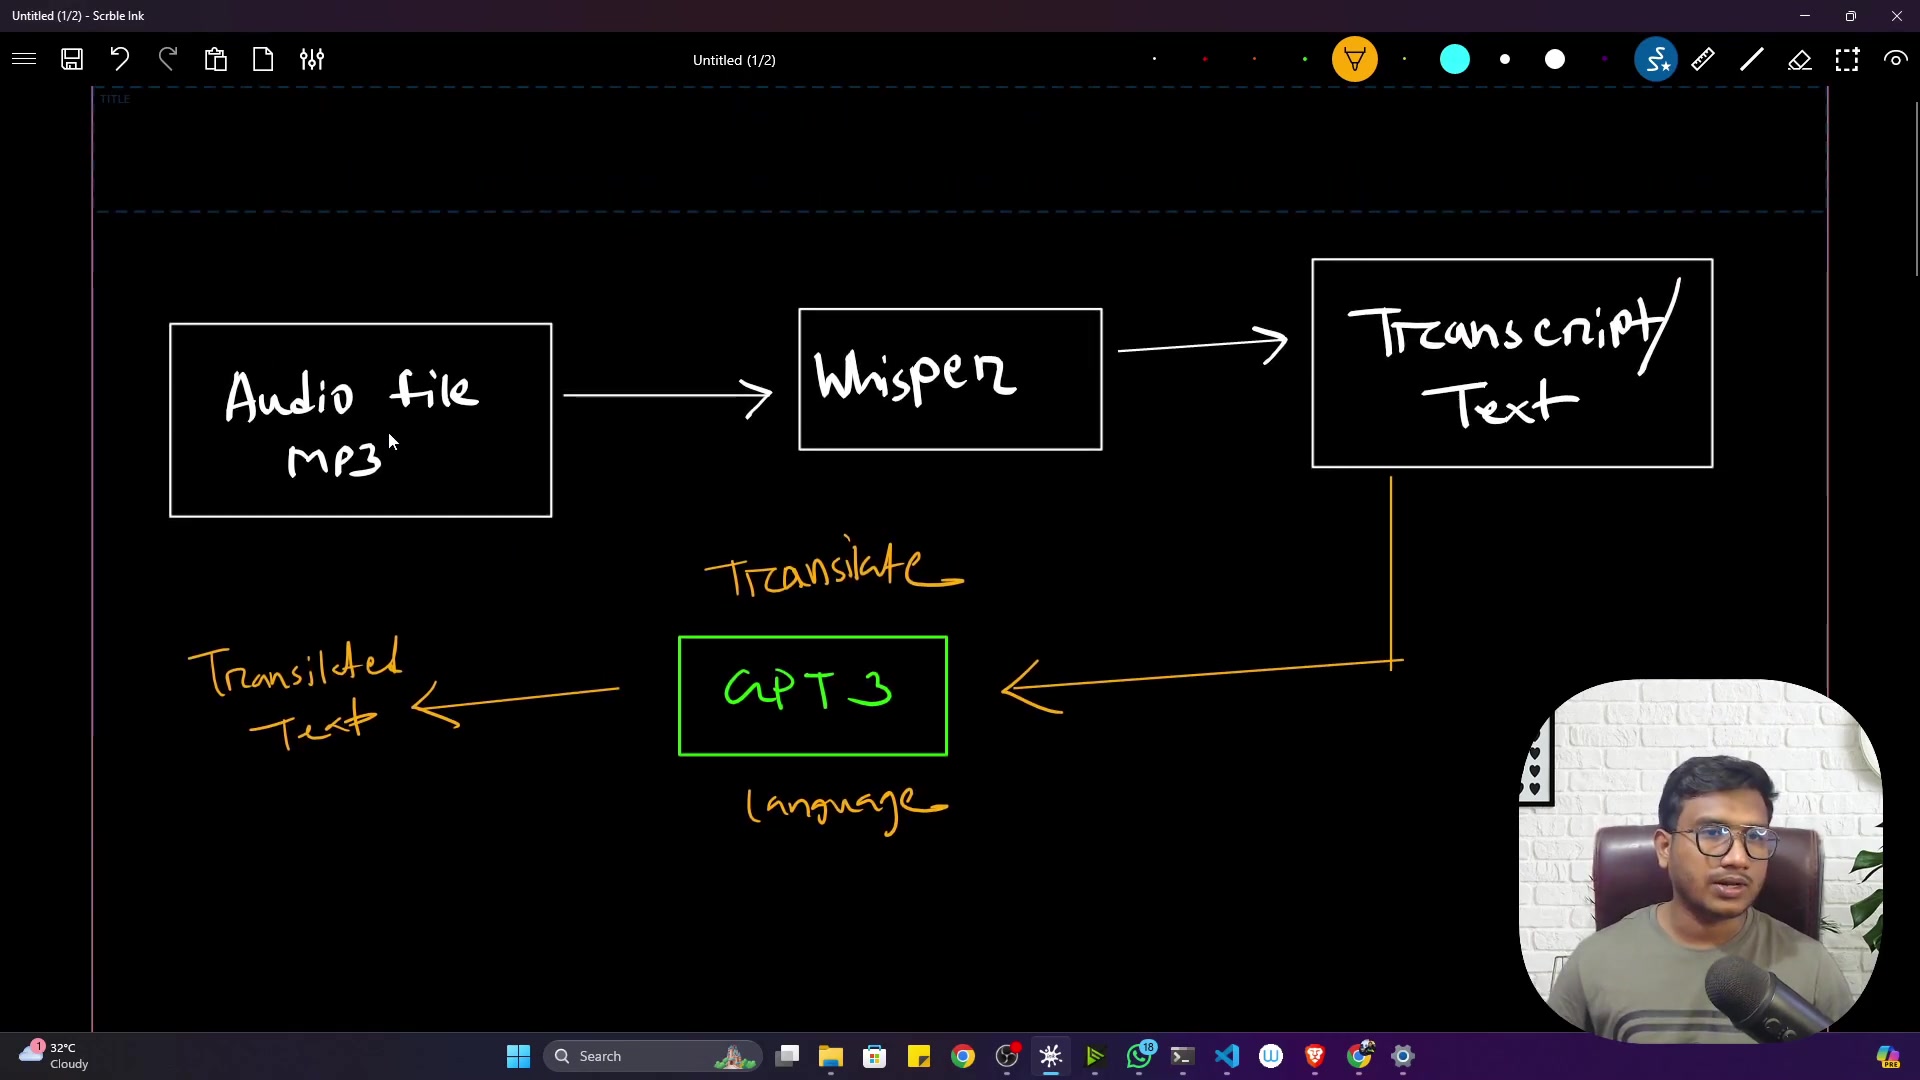The width and height of the screenshot is (1920, 1080).
Task: Open OBS Studio from the taskbar
Action: pyautogui.click(x=1007, y=1056)
